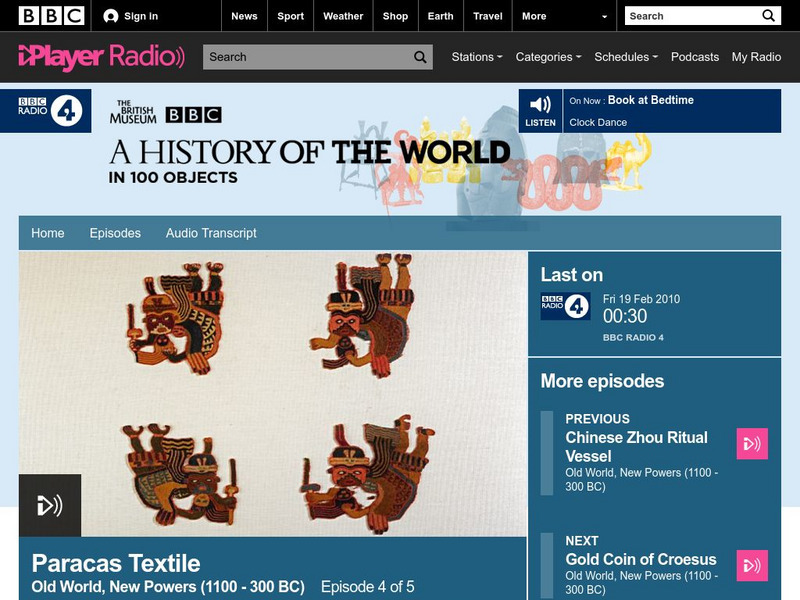
Task: Click the Episode 4 of 5 text
Action: point(367,587)
